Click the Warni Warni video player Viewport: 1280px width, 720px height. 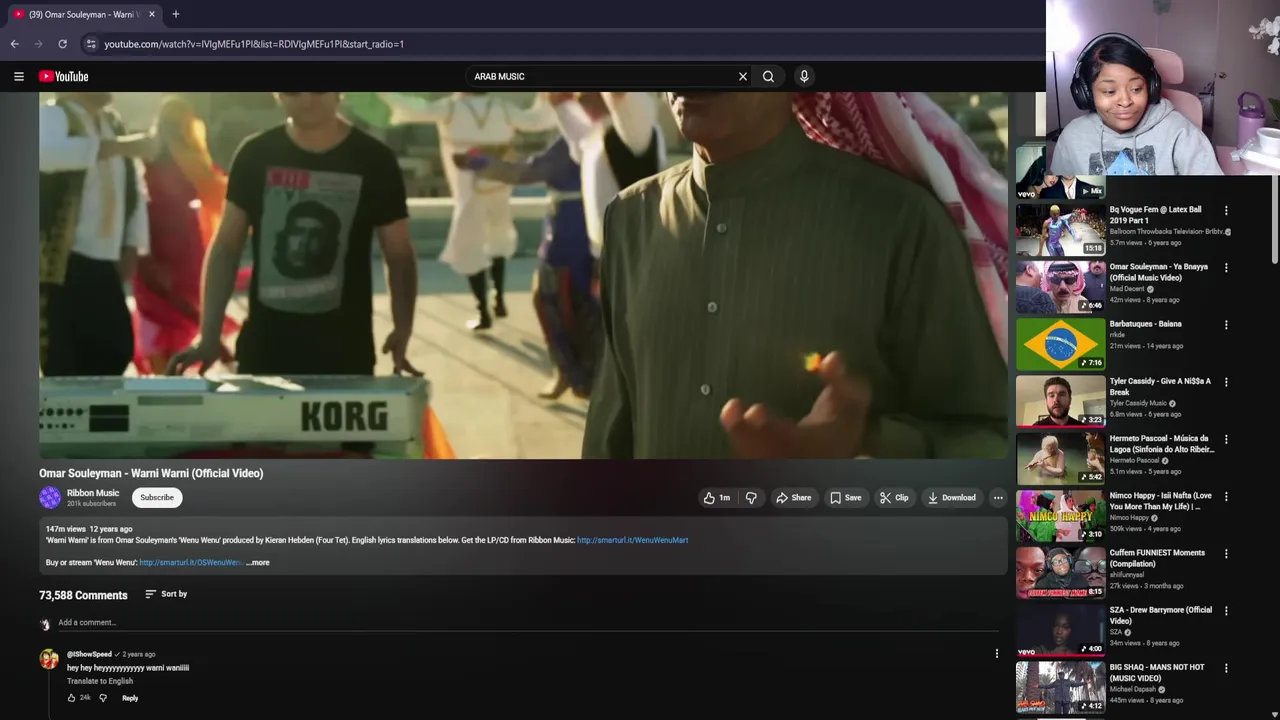[x=523, y=276]
